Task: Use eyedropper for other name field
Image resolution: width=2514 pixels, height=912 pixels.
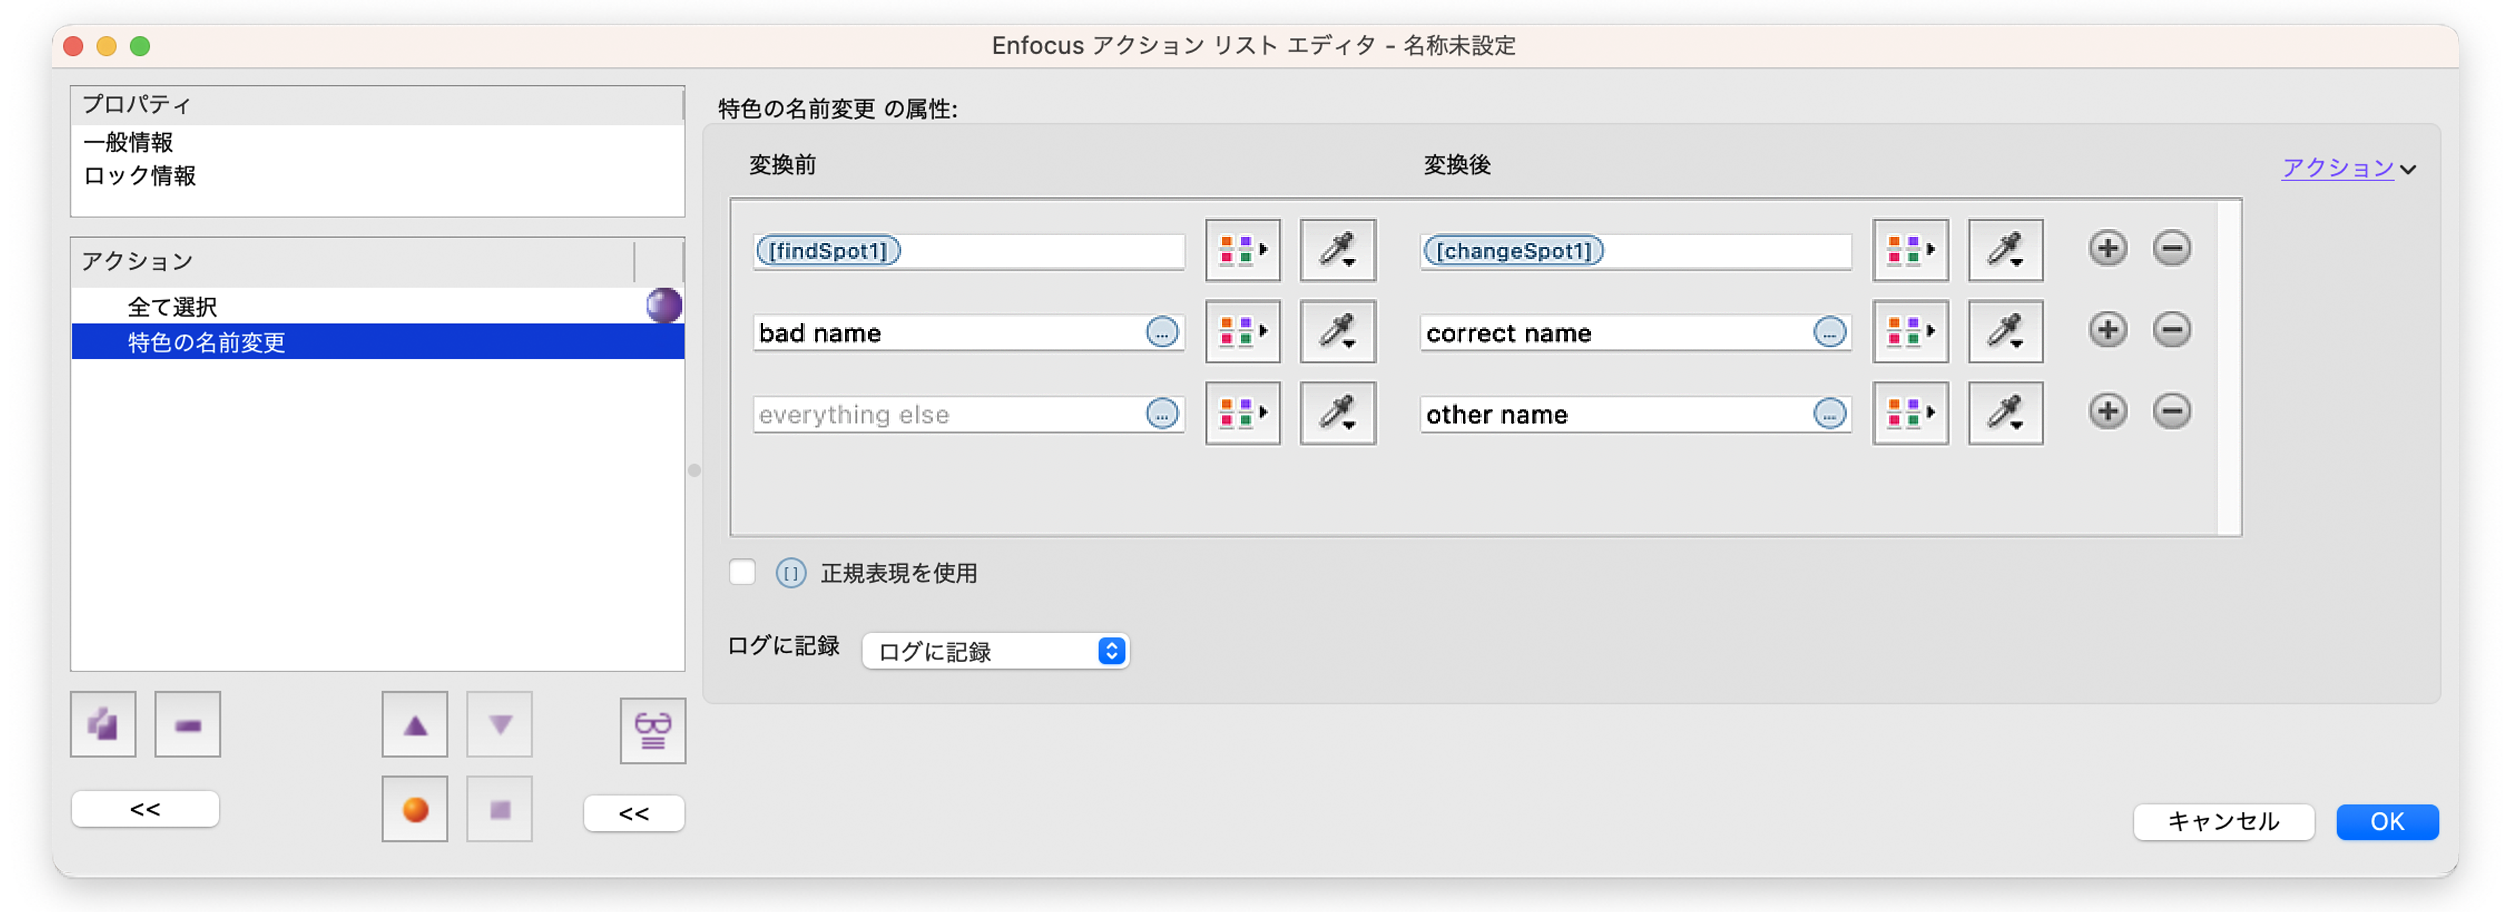Action: [2006, 413]
